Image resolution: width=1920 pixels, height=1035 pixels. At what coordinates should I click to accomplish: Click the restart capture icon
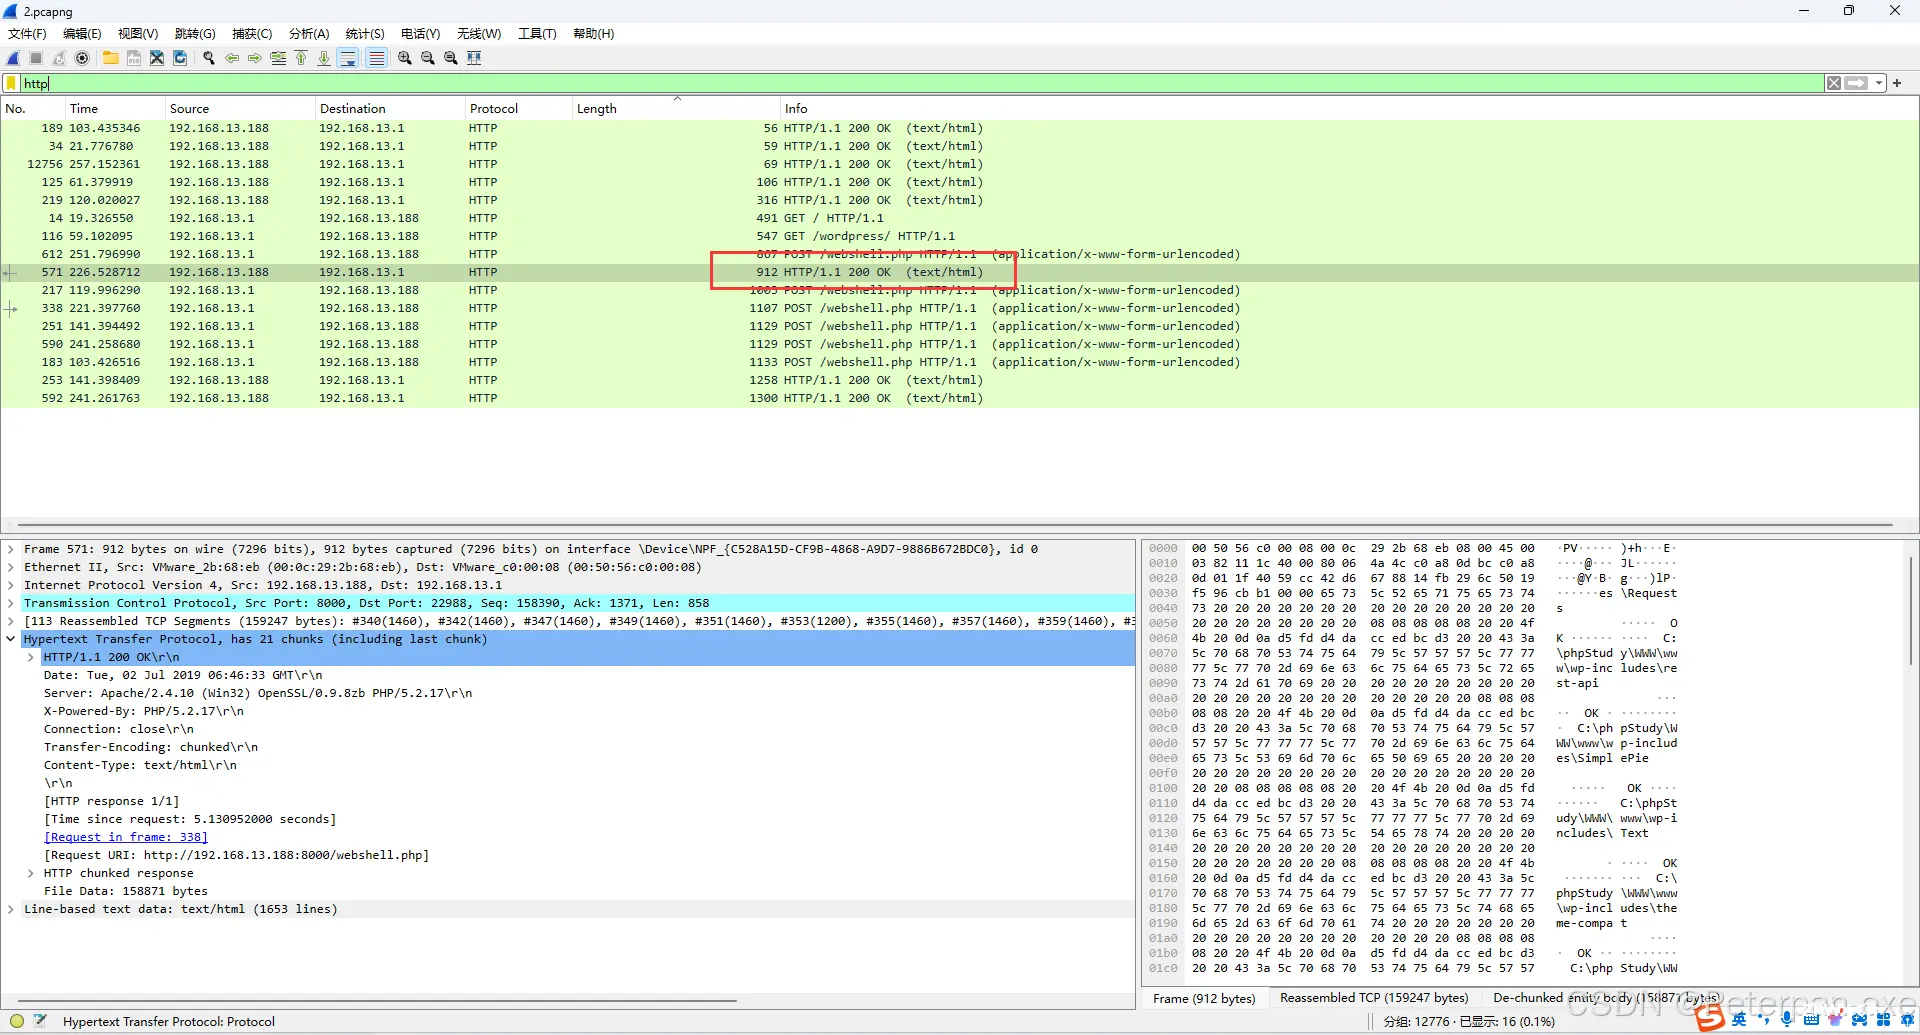point(59,58)
